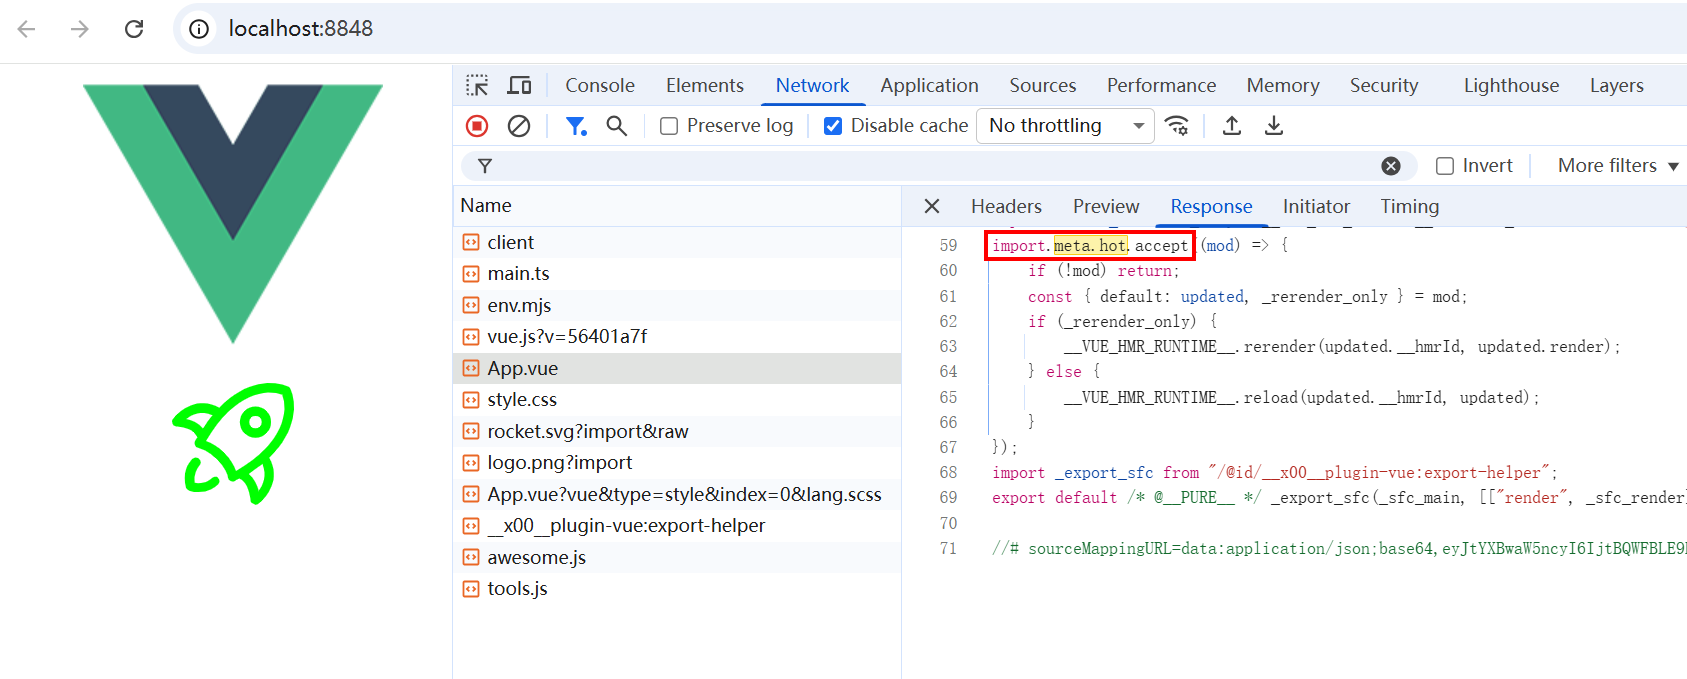Switch to the Performance tab
The width and height of the screenshot is (1687, 679).
(x=1161, y=86)
